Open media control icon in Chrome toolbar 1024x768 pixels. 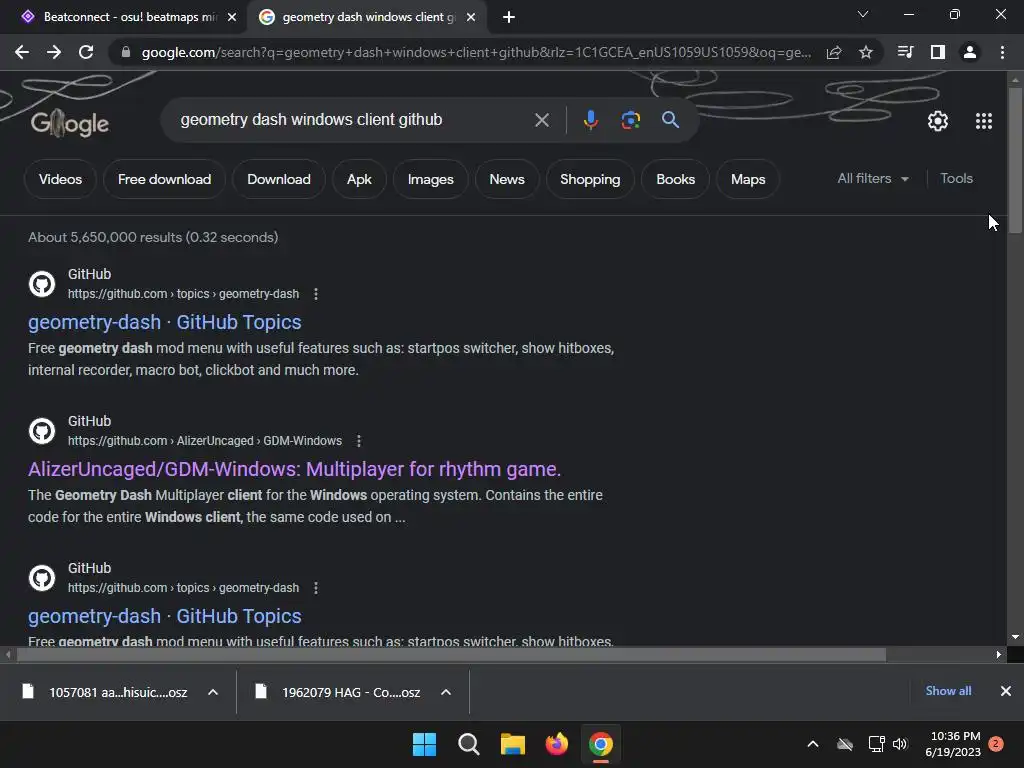[905, 52]
